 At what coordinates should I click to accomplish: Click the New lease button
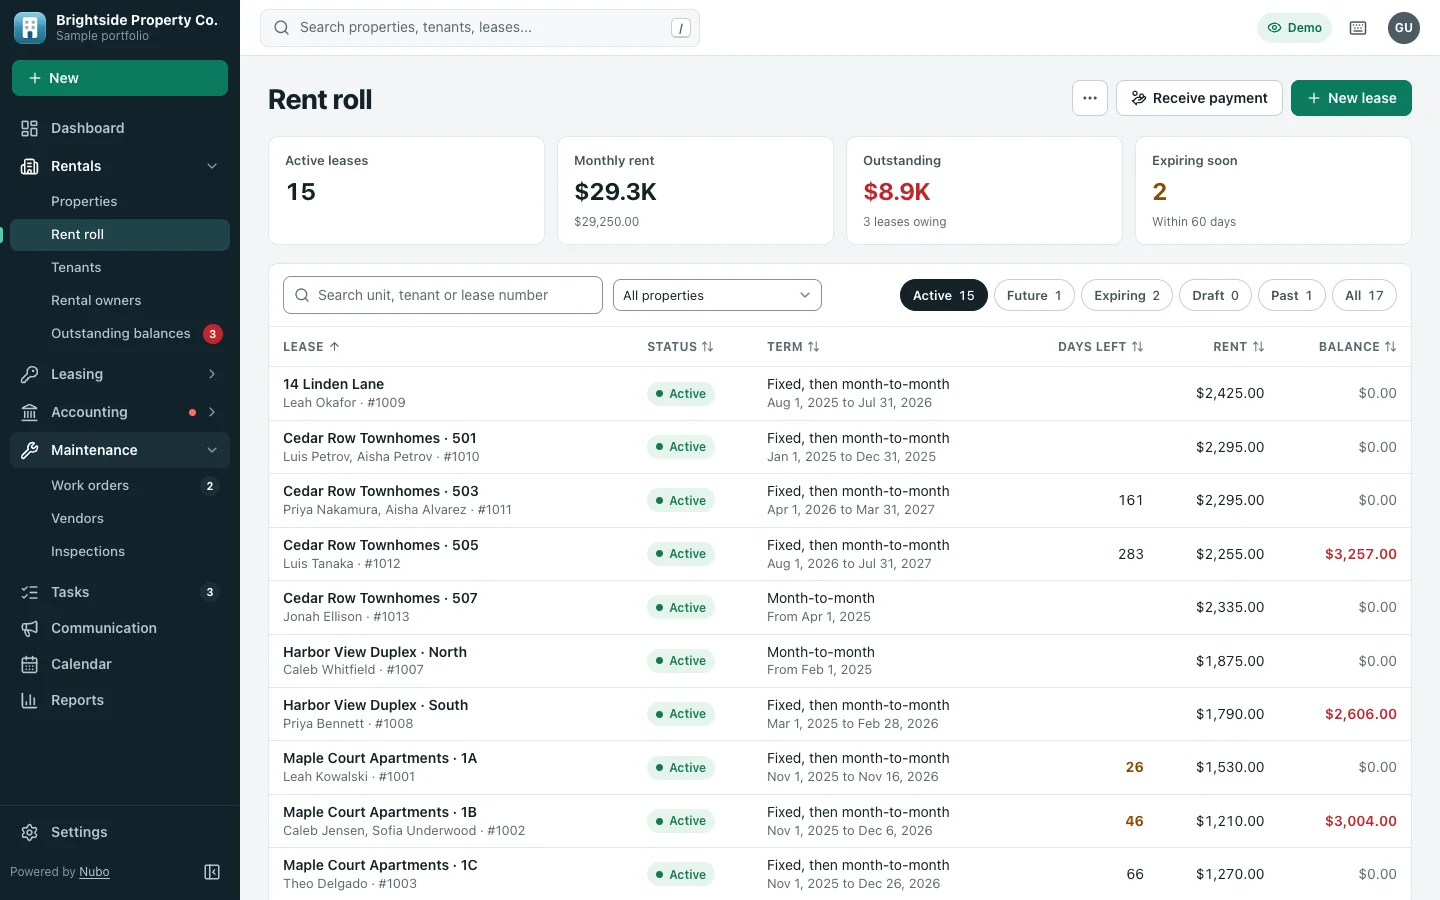1351,98
